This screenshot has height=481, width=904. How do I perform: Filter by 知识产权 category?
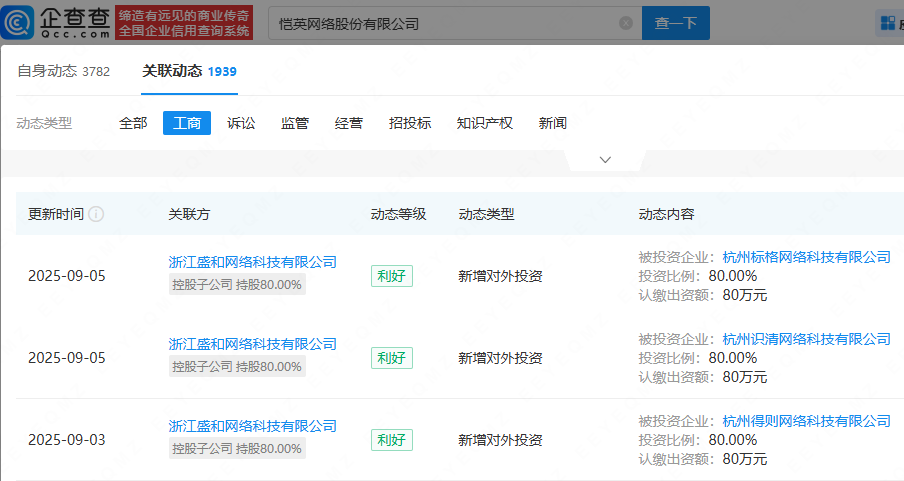point(484,123)
